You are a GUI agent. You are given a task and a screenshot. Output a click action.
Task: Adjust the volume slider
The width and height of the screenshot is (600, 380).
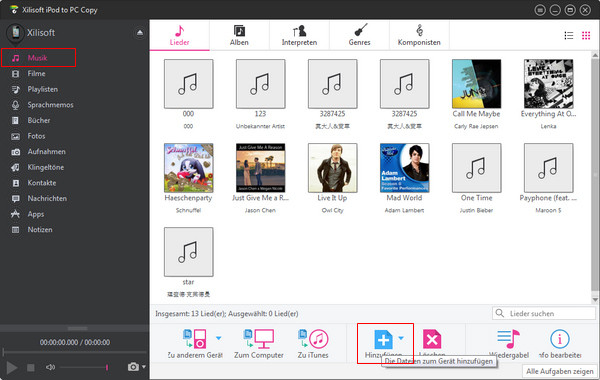(x=84, y=367)
